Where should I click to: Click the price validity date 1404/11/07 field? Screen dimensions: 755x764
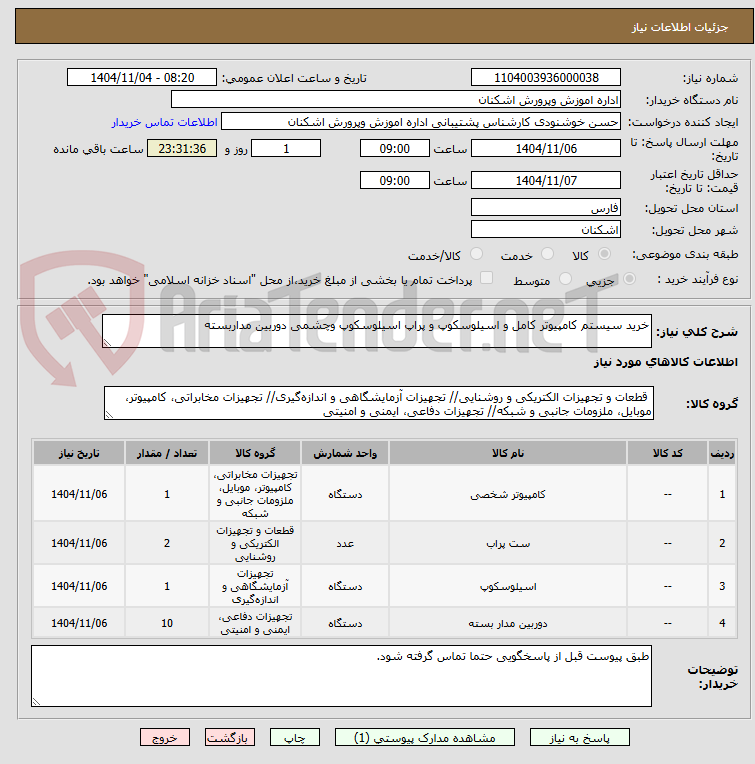click(x=546, y=180)
